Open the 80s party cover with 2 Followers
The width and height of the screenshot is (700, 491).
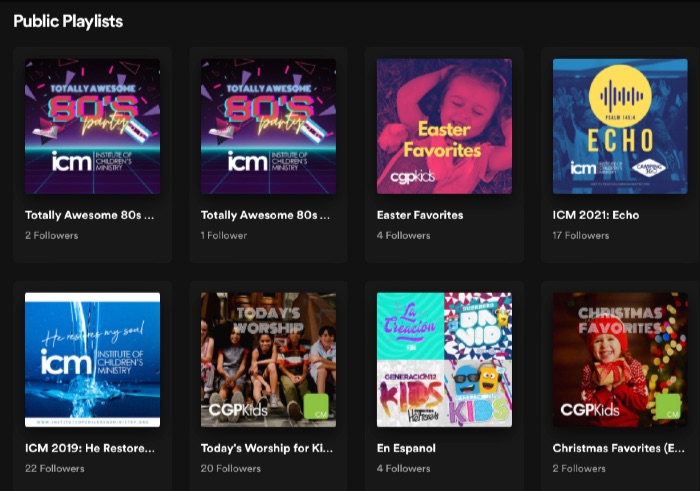click(92, 126)
